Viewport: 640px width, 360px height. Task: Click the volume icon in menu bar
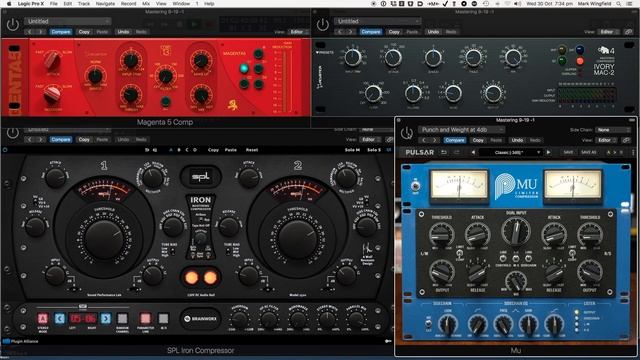(518, 4)
